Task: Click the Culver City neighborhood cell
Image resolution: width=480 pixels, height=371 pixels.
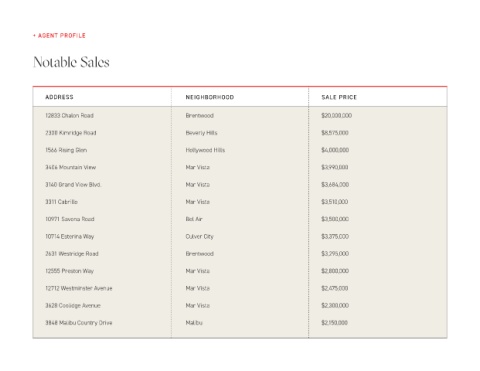Action: (200, 236)
